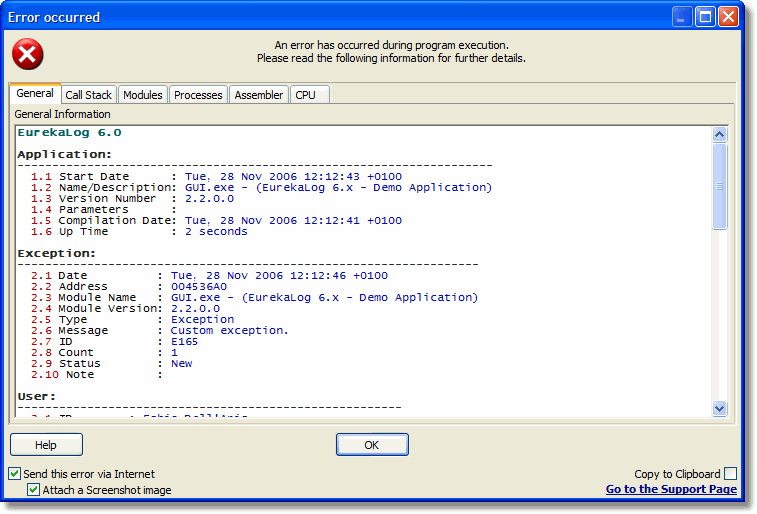Click the '2.3 Module Name' row

254,297
